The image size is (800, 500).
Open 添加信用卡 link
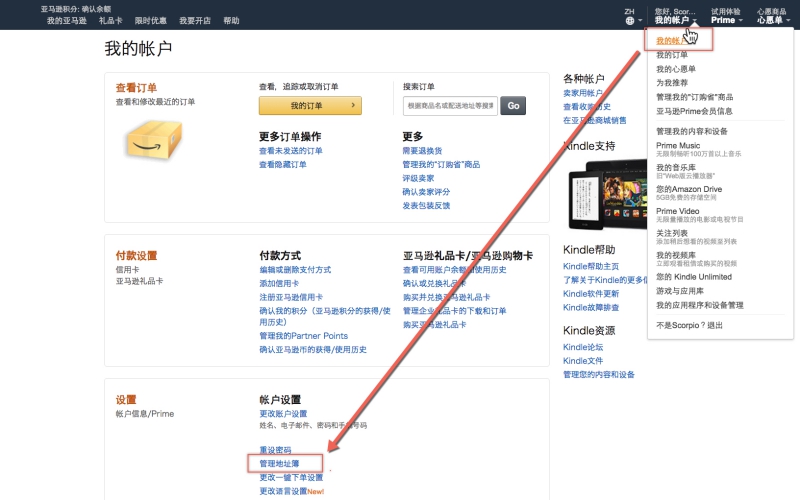279,284
